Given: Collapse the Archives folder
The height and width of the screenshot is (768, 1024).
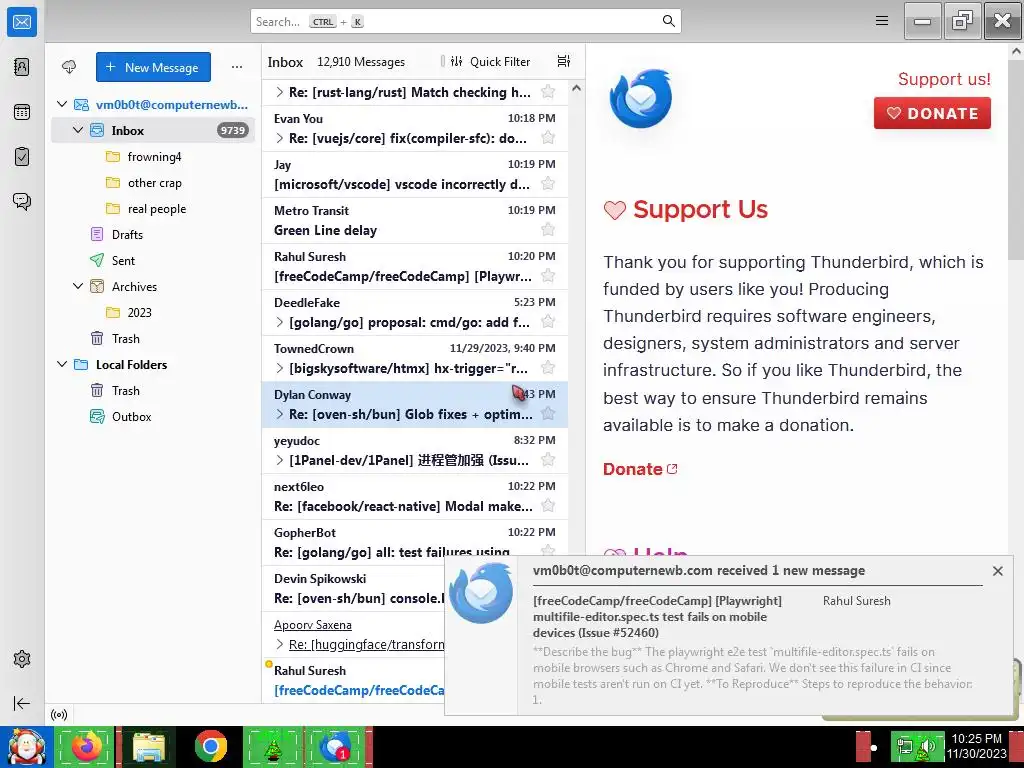Looking at the screenshot, I should pyautogui.click(x=78, y=286).
